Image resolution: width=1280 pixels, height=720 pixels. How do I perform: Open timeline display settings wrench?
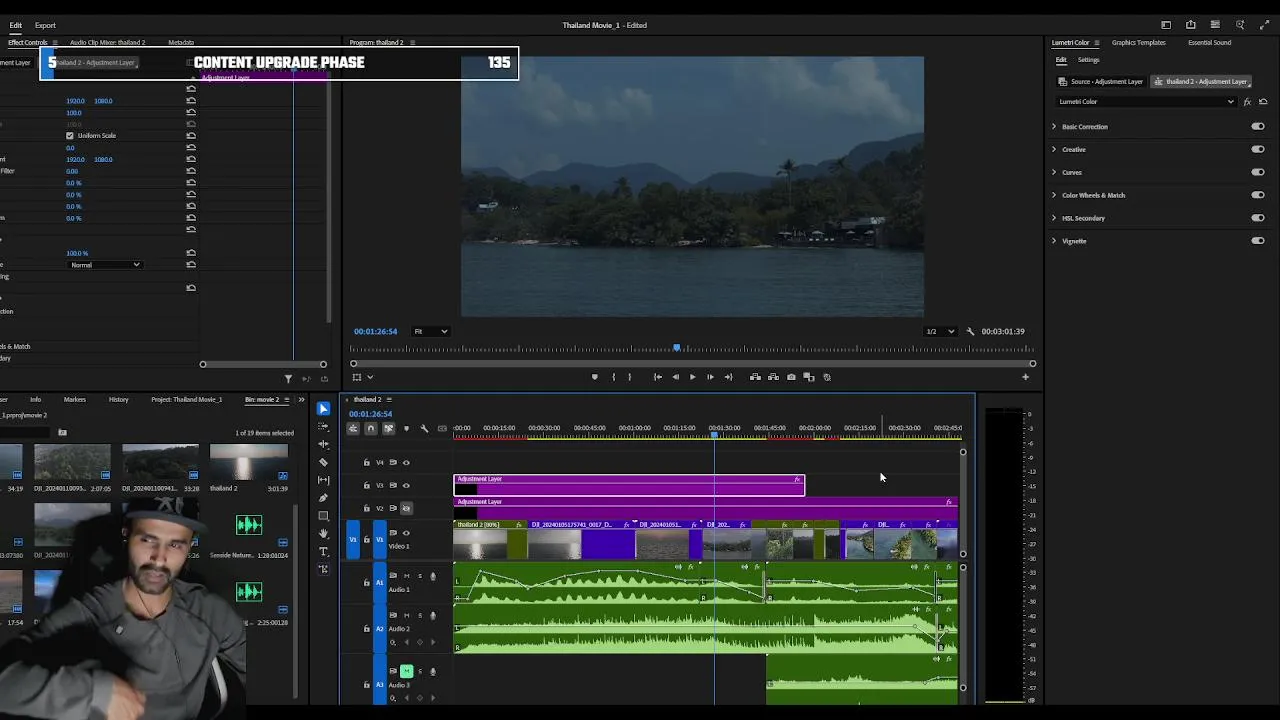point(424,429)
